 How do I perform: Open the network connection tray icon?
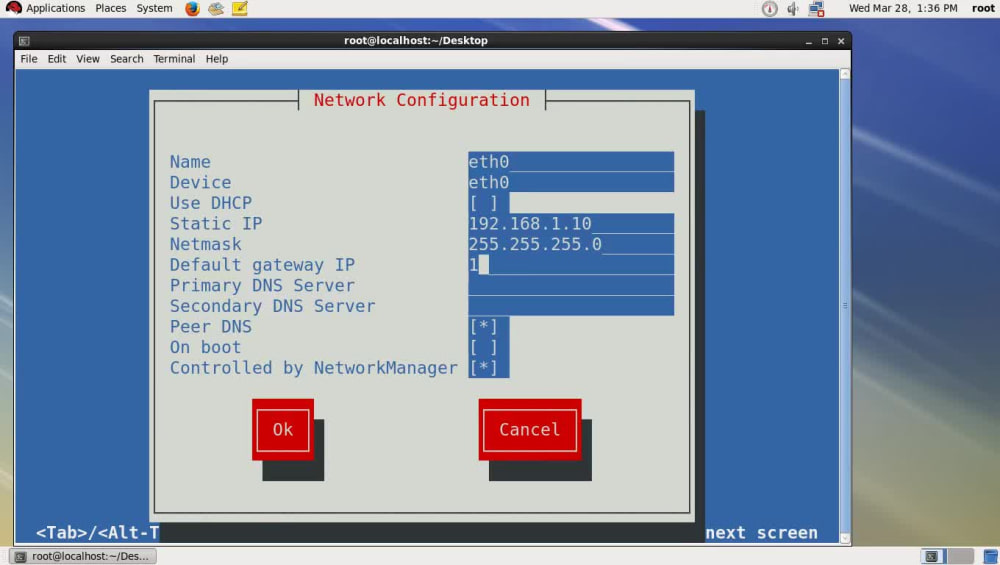click(816, 8)
